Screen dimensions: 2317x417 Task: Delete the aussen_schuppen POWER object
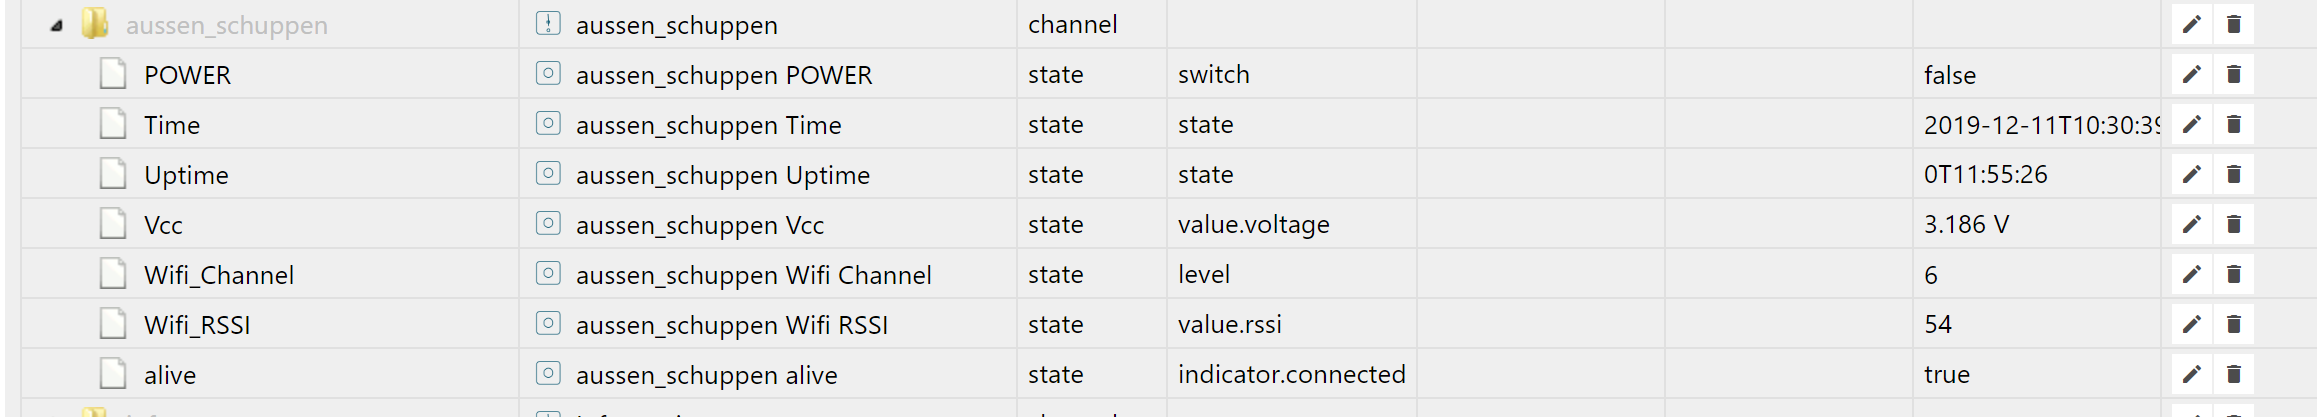[2234, 75]
